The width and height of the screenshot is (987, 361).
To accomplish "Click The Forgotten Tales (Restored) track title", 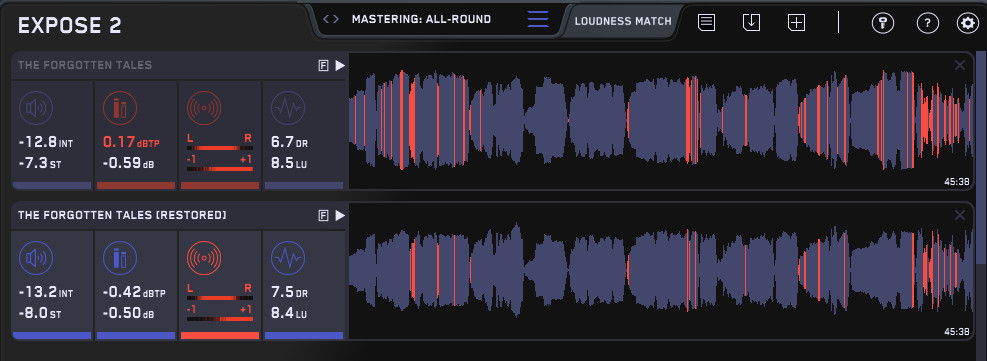I will 122,215.
